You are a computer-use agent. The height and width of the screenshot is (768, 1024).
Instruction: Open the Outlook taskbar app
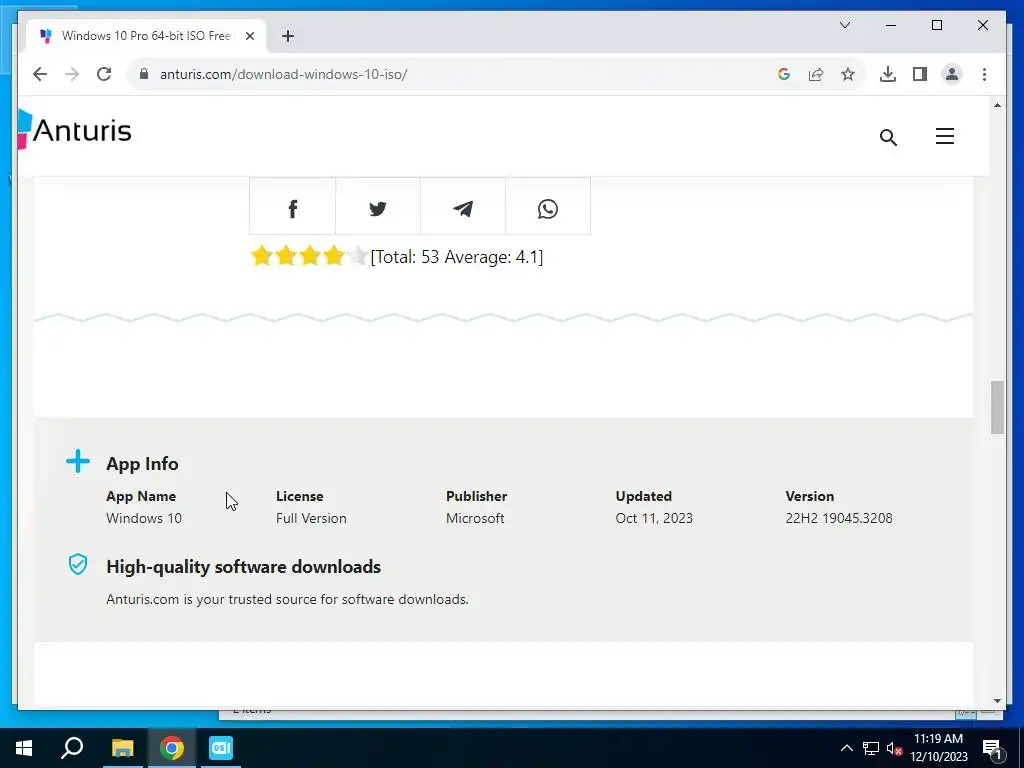221,748
